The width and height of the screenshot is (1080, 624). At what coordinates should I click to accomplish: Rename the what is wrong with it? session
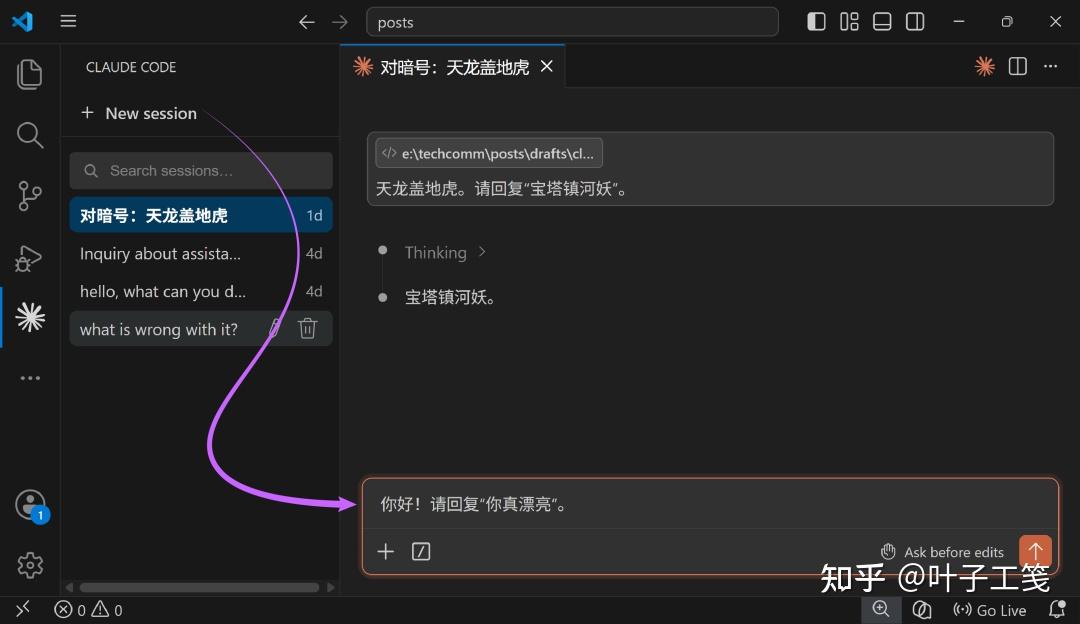coord(275,329)
